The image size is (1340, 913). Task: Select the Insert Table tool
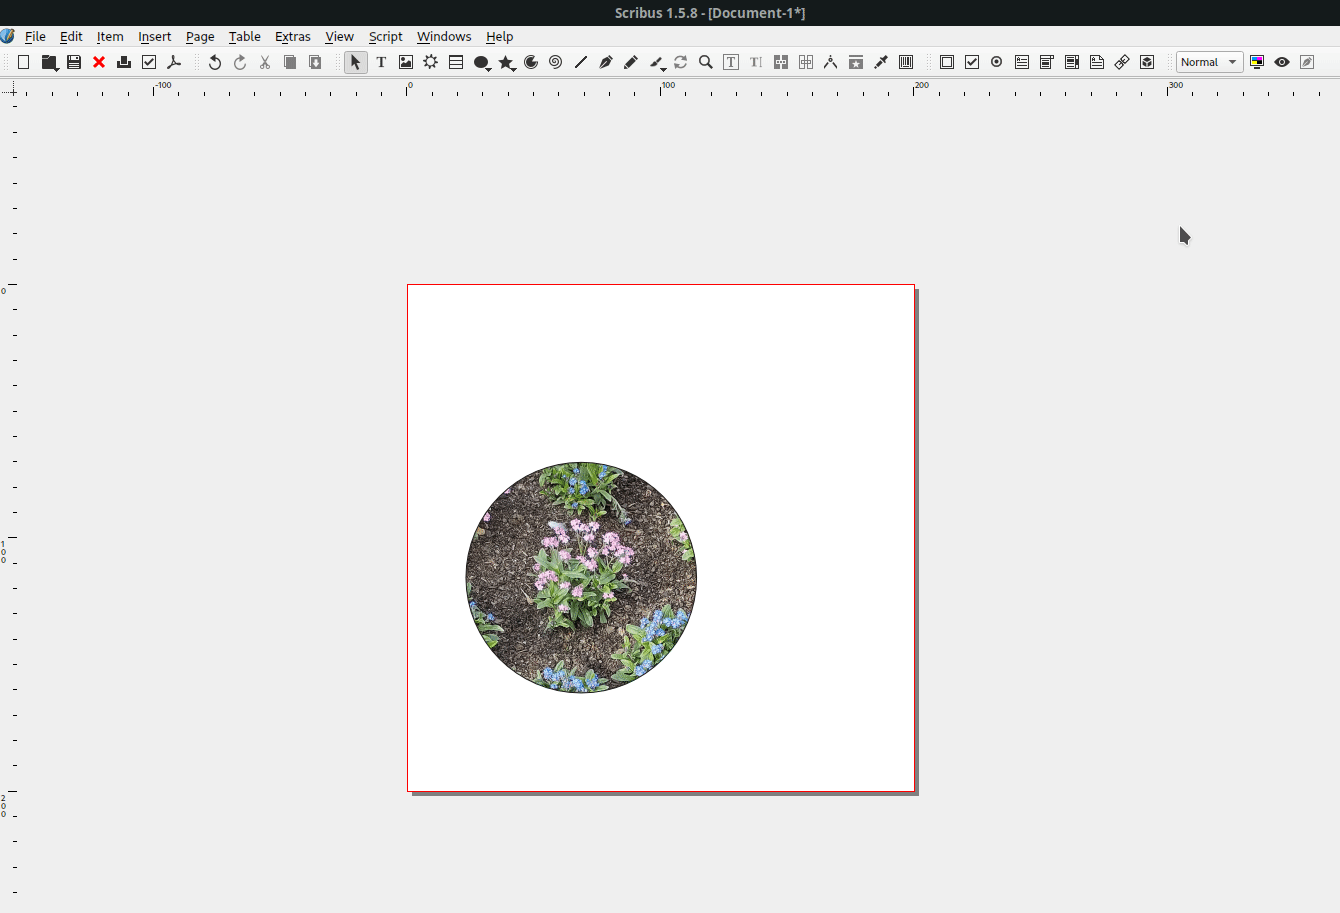[x=455, y=61]
